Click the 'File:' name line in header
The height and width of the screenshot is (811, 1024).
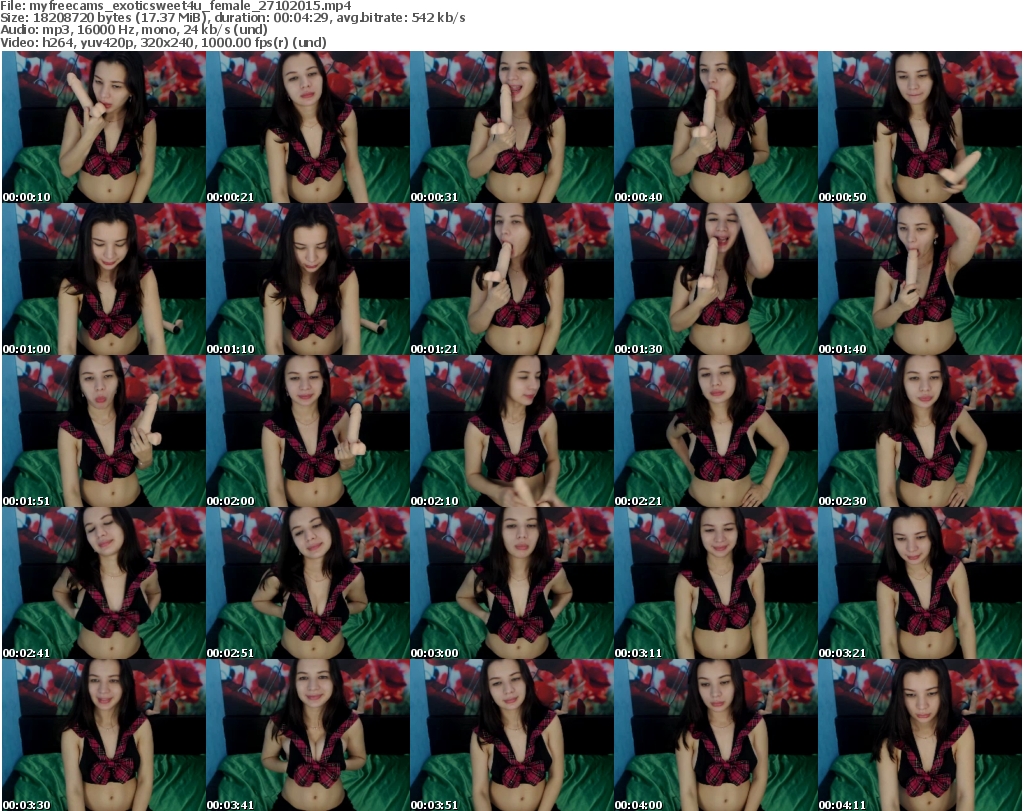[176, 5]
